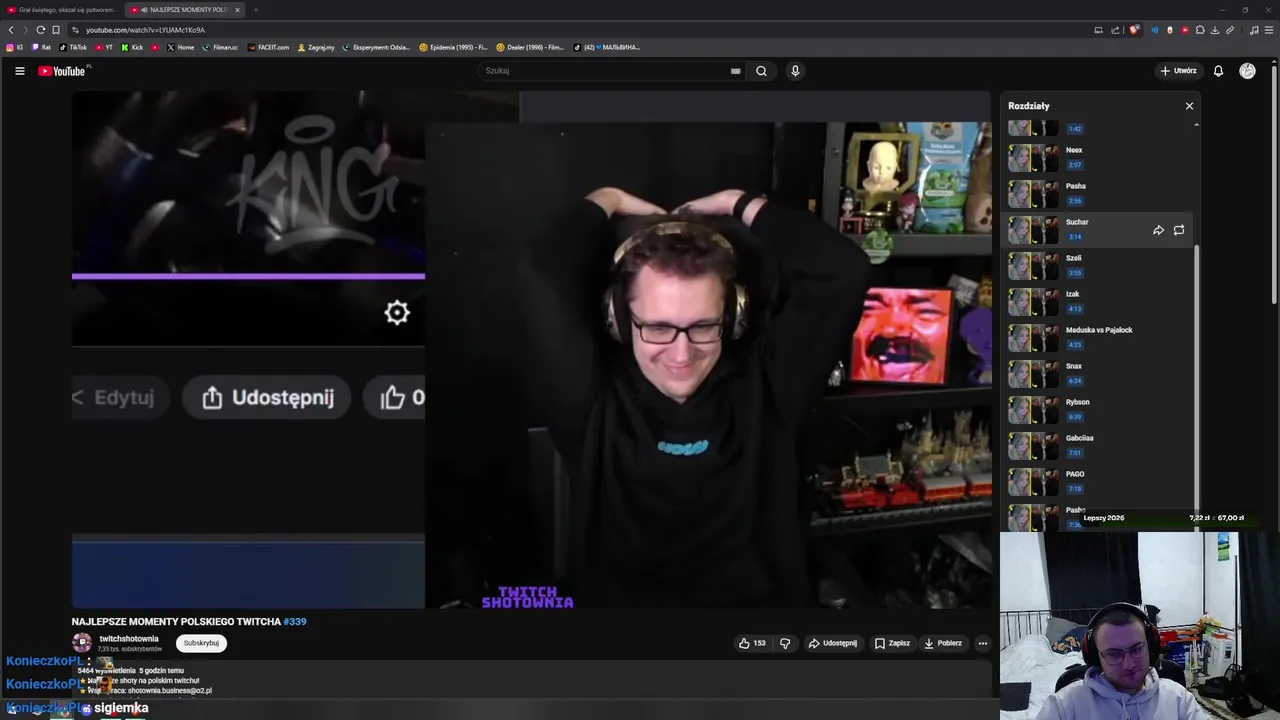Go back in browser history
This screenshot has width=1280, height=720.
[11, 30]
